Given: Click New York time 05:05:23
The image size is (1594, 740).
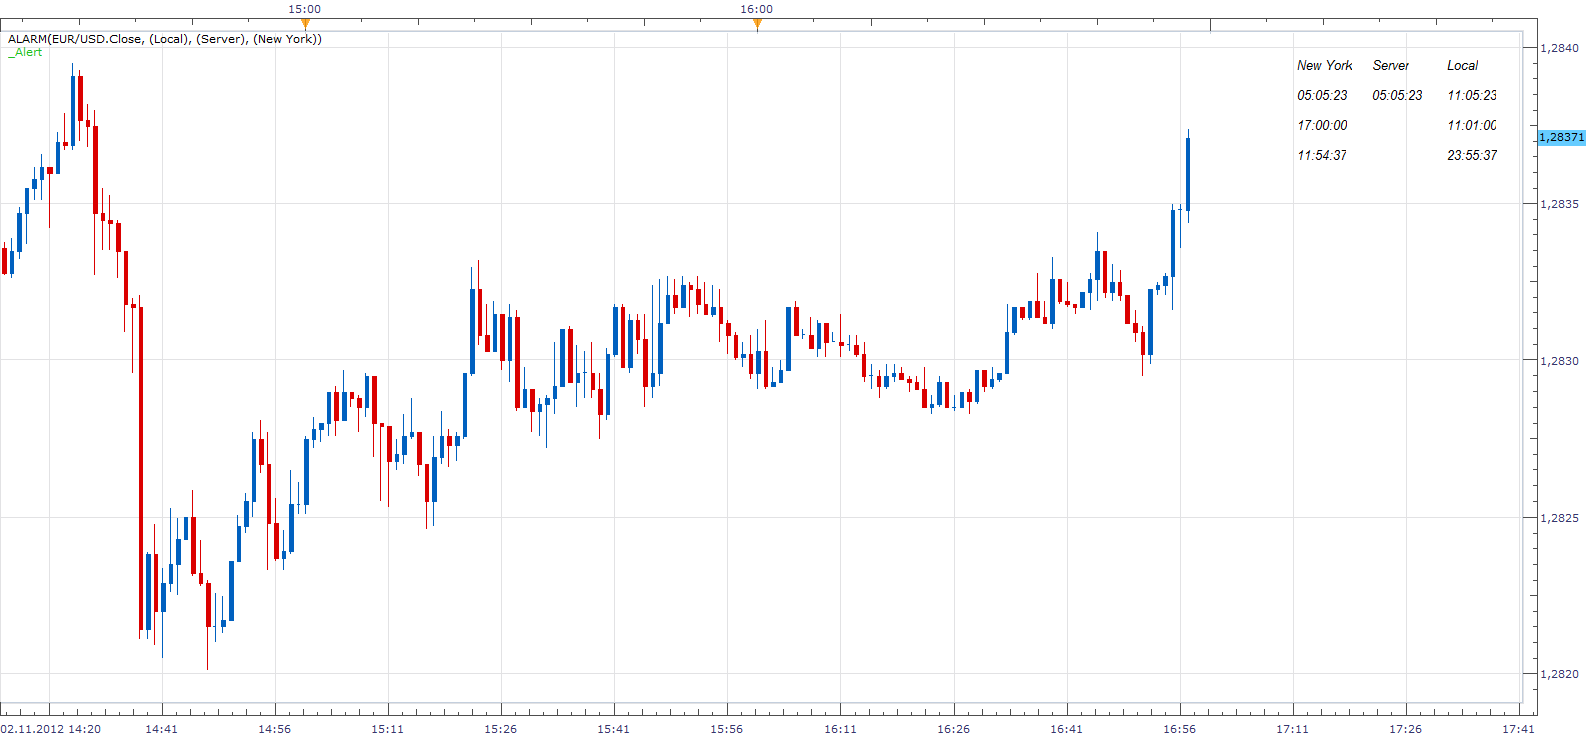Looking at the screenshot, I should pyautogui.click(x=1322, y=95).
